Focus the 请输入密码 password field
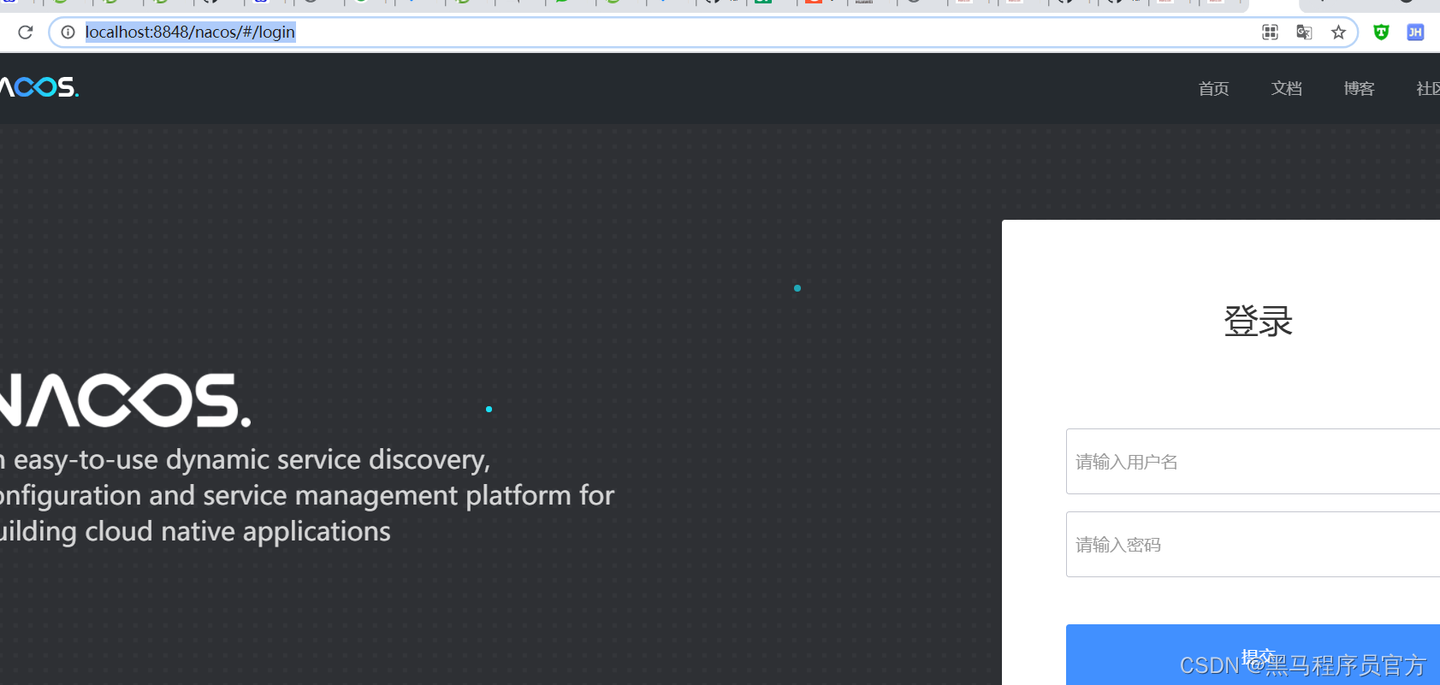The width and height of the screenshot is (1440, 685). (1252, 544)
